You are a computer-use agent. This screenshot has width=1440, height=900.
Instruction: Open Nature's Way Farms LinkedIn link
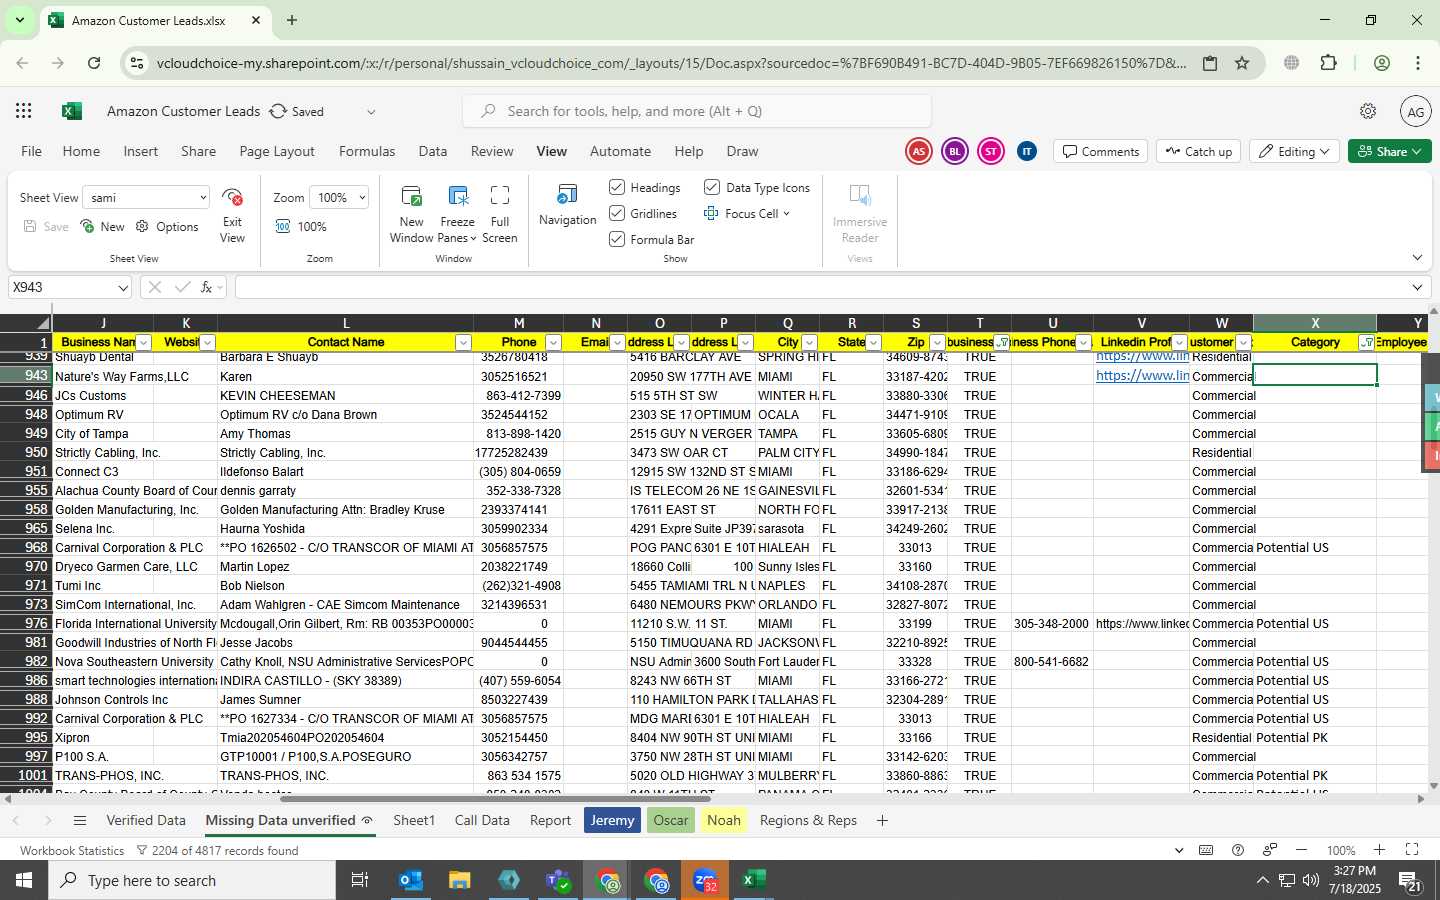click(x=1142, y=376)
